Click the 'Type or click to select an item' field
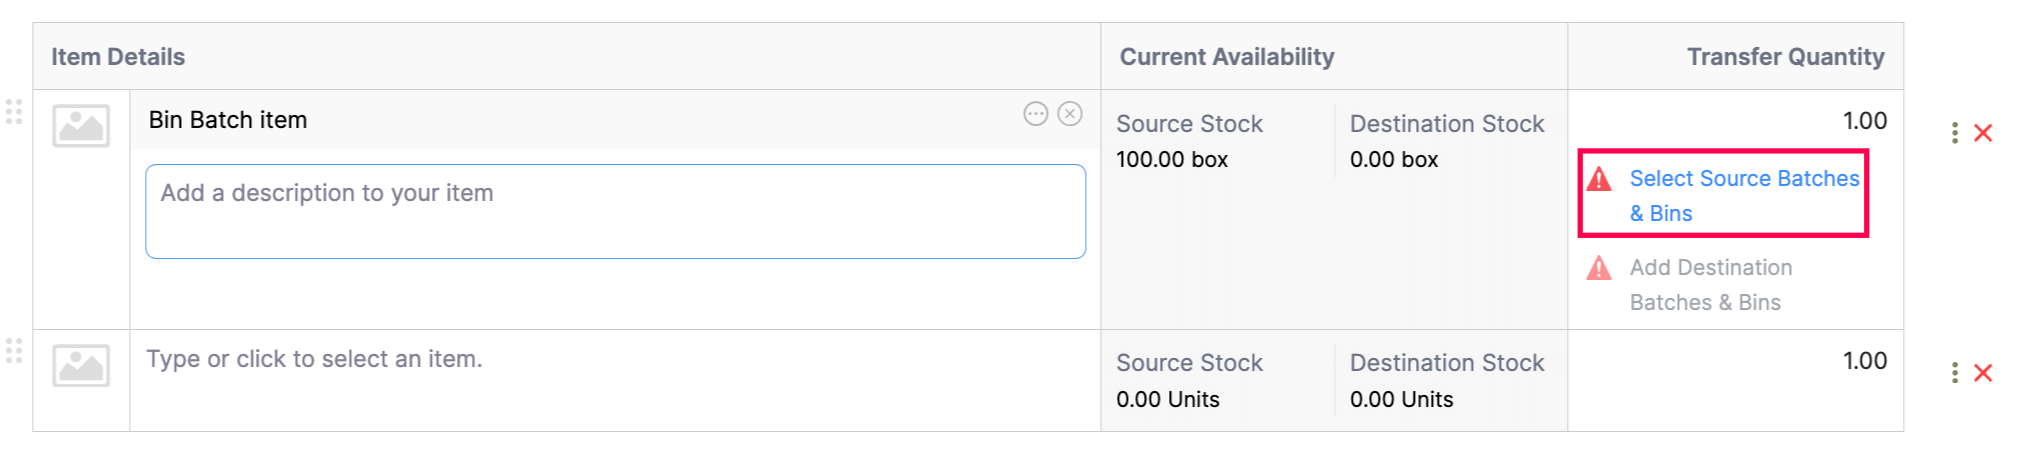This screenshot has height=453, width=2039. (x=600, y=359)
